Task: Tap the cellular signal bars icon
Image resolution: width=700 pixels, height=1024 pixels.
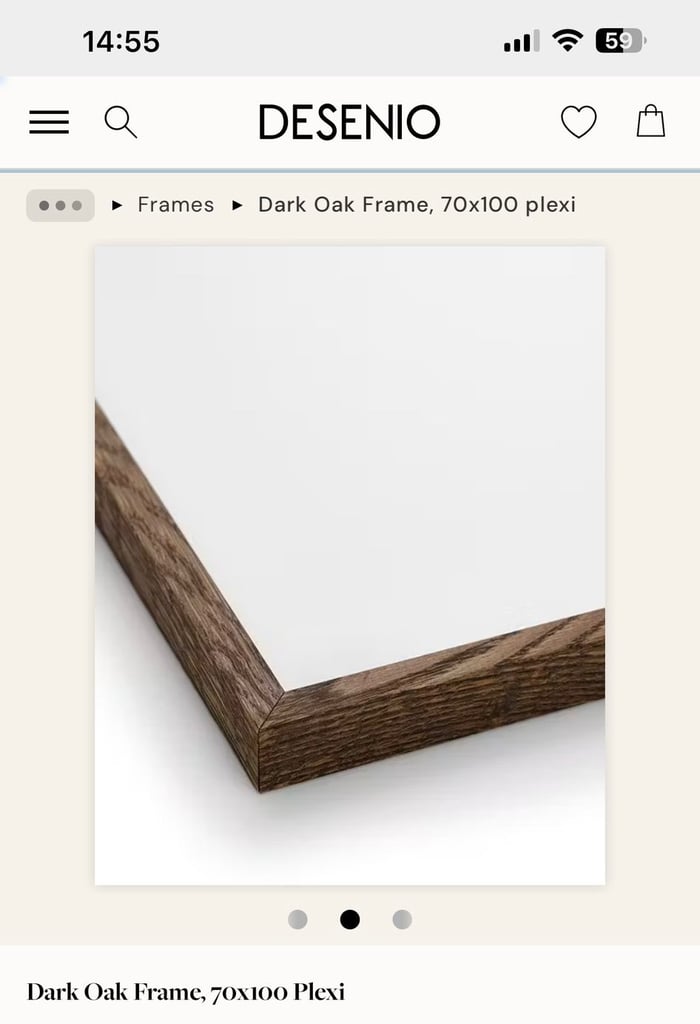Action: point(521,41)
